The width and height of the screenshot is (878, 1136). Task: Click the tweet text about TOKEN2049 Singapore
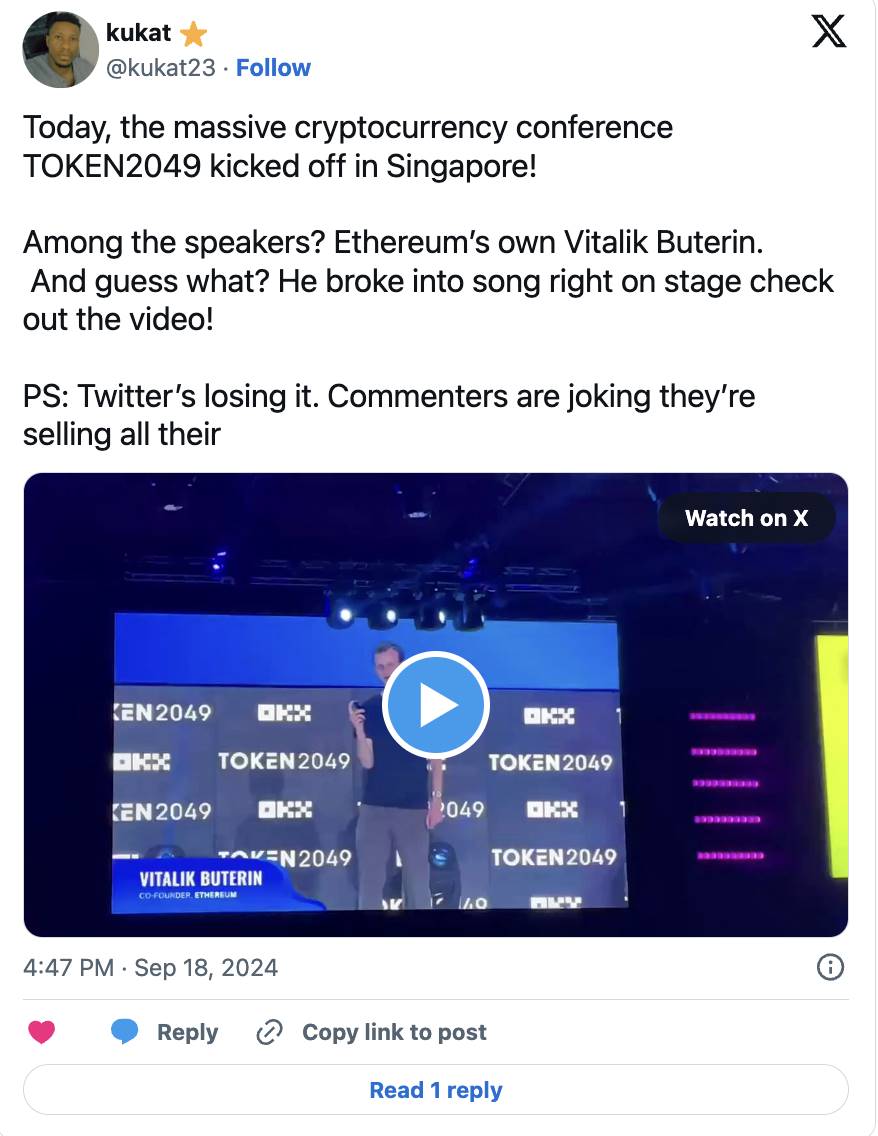point(348,146)
